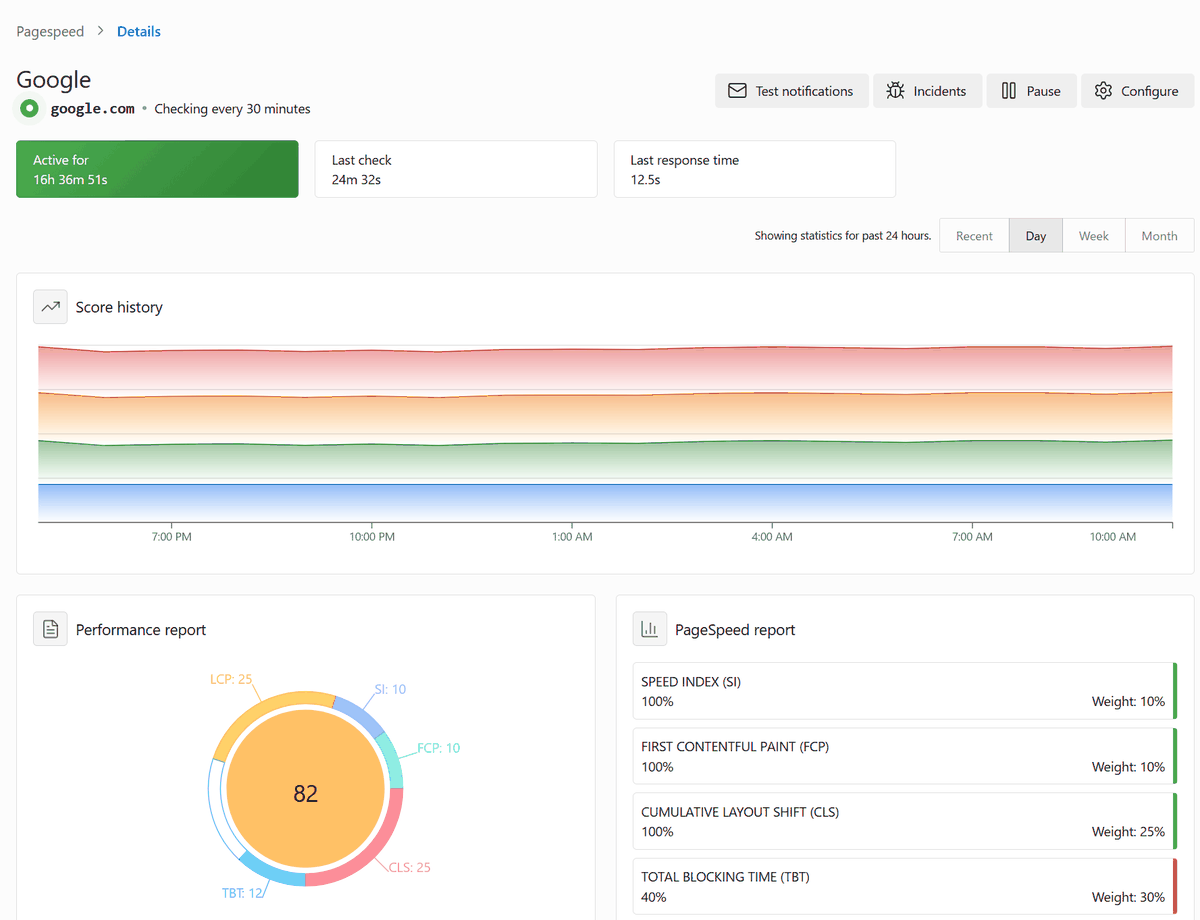Select the Day statistics range
The width and height of the screenshot is (1200, 920).
coord(1036,236)
